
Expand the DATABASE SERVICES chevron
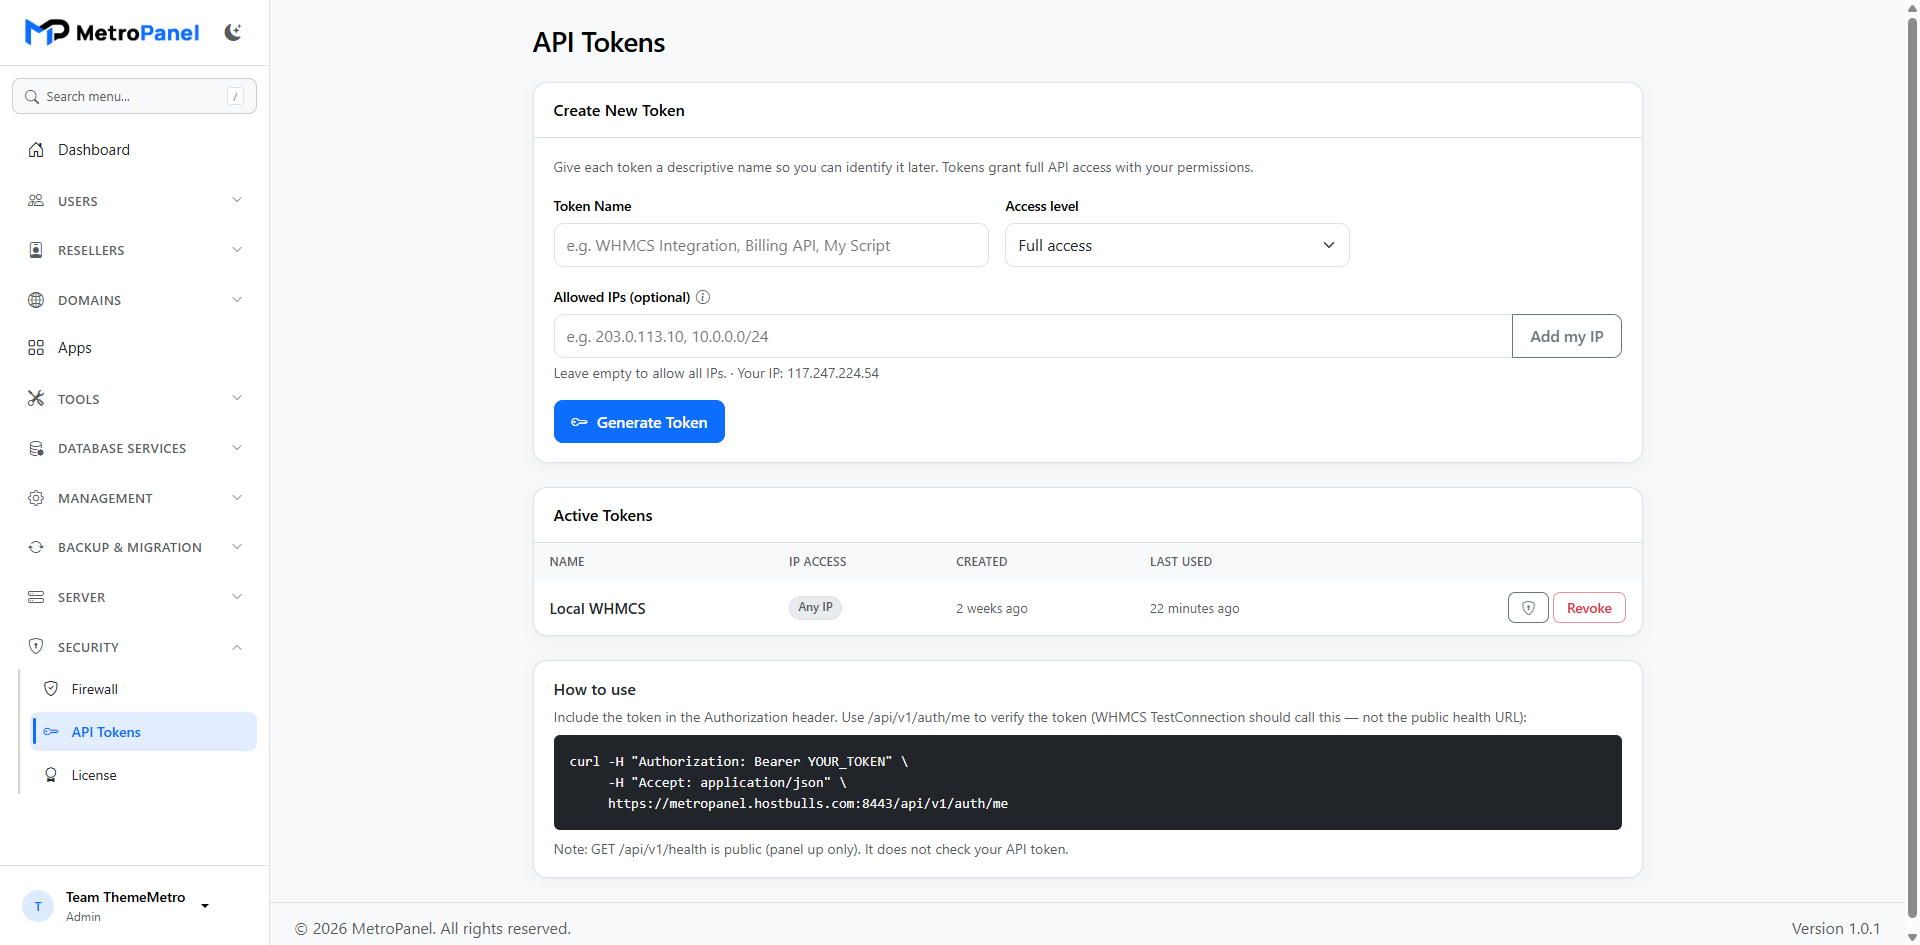(x=237, y=448)
